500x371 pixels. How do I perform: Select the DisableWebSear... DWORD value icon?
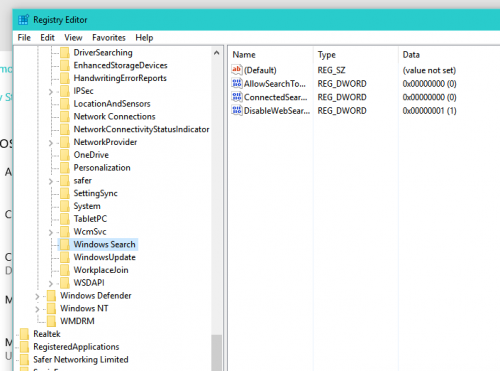[237, 110]
